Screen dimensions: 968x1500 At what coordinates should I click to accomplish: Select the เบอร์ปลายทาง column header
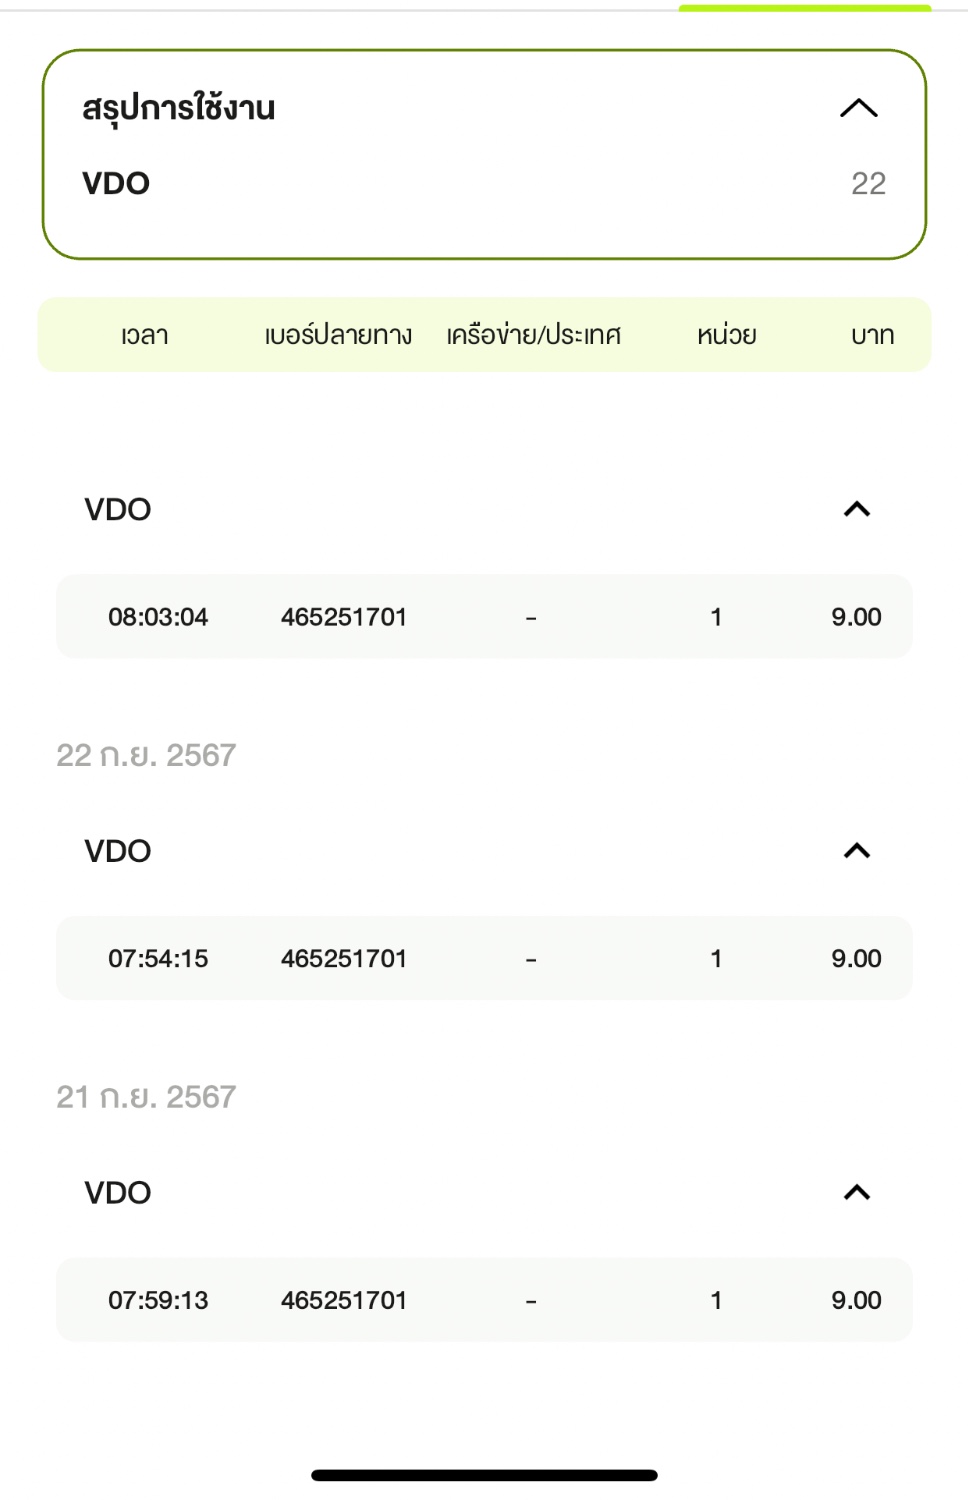tap(338, 335)
